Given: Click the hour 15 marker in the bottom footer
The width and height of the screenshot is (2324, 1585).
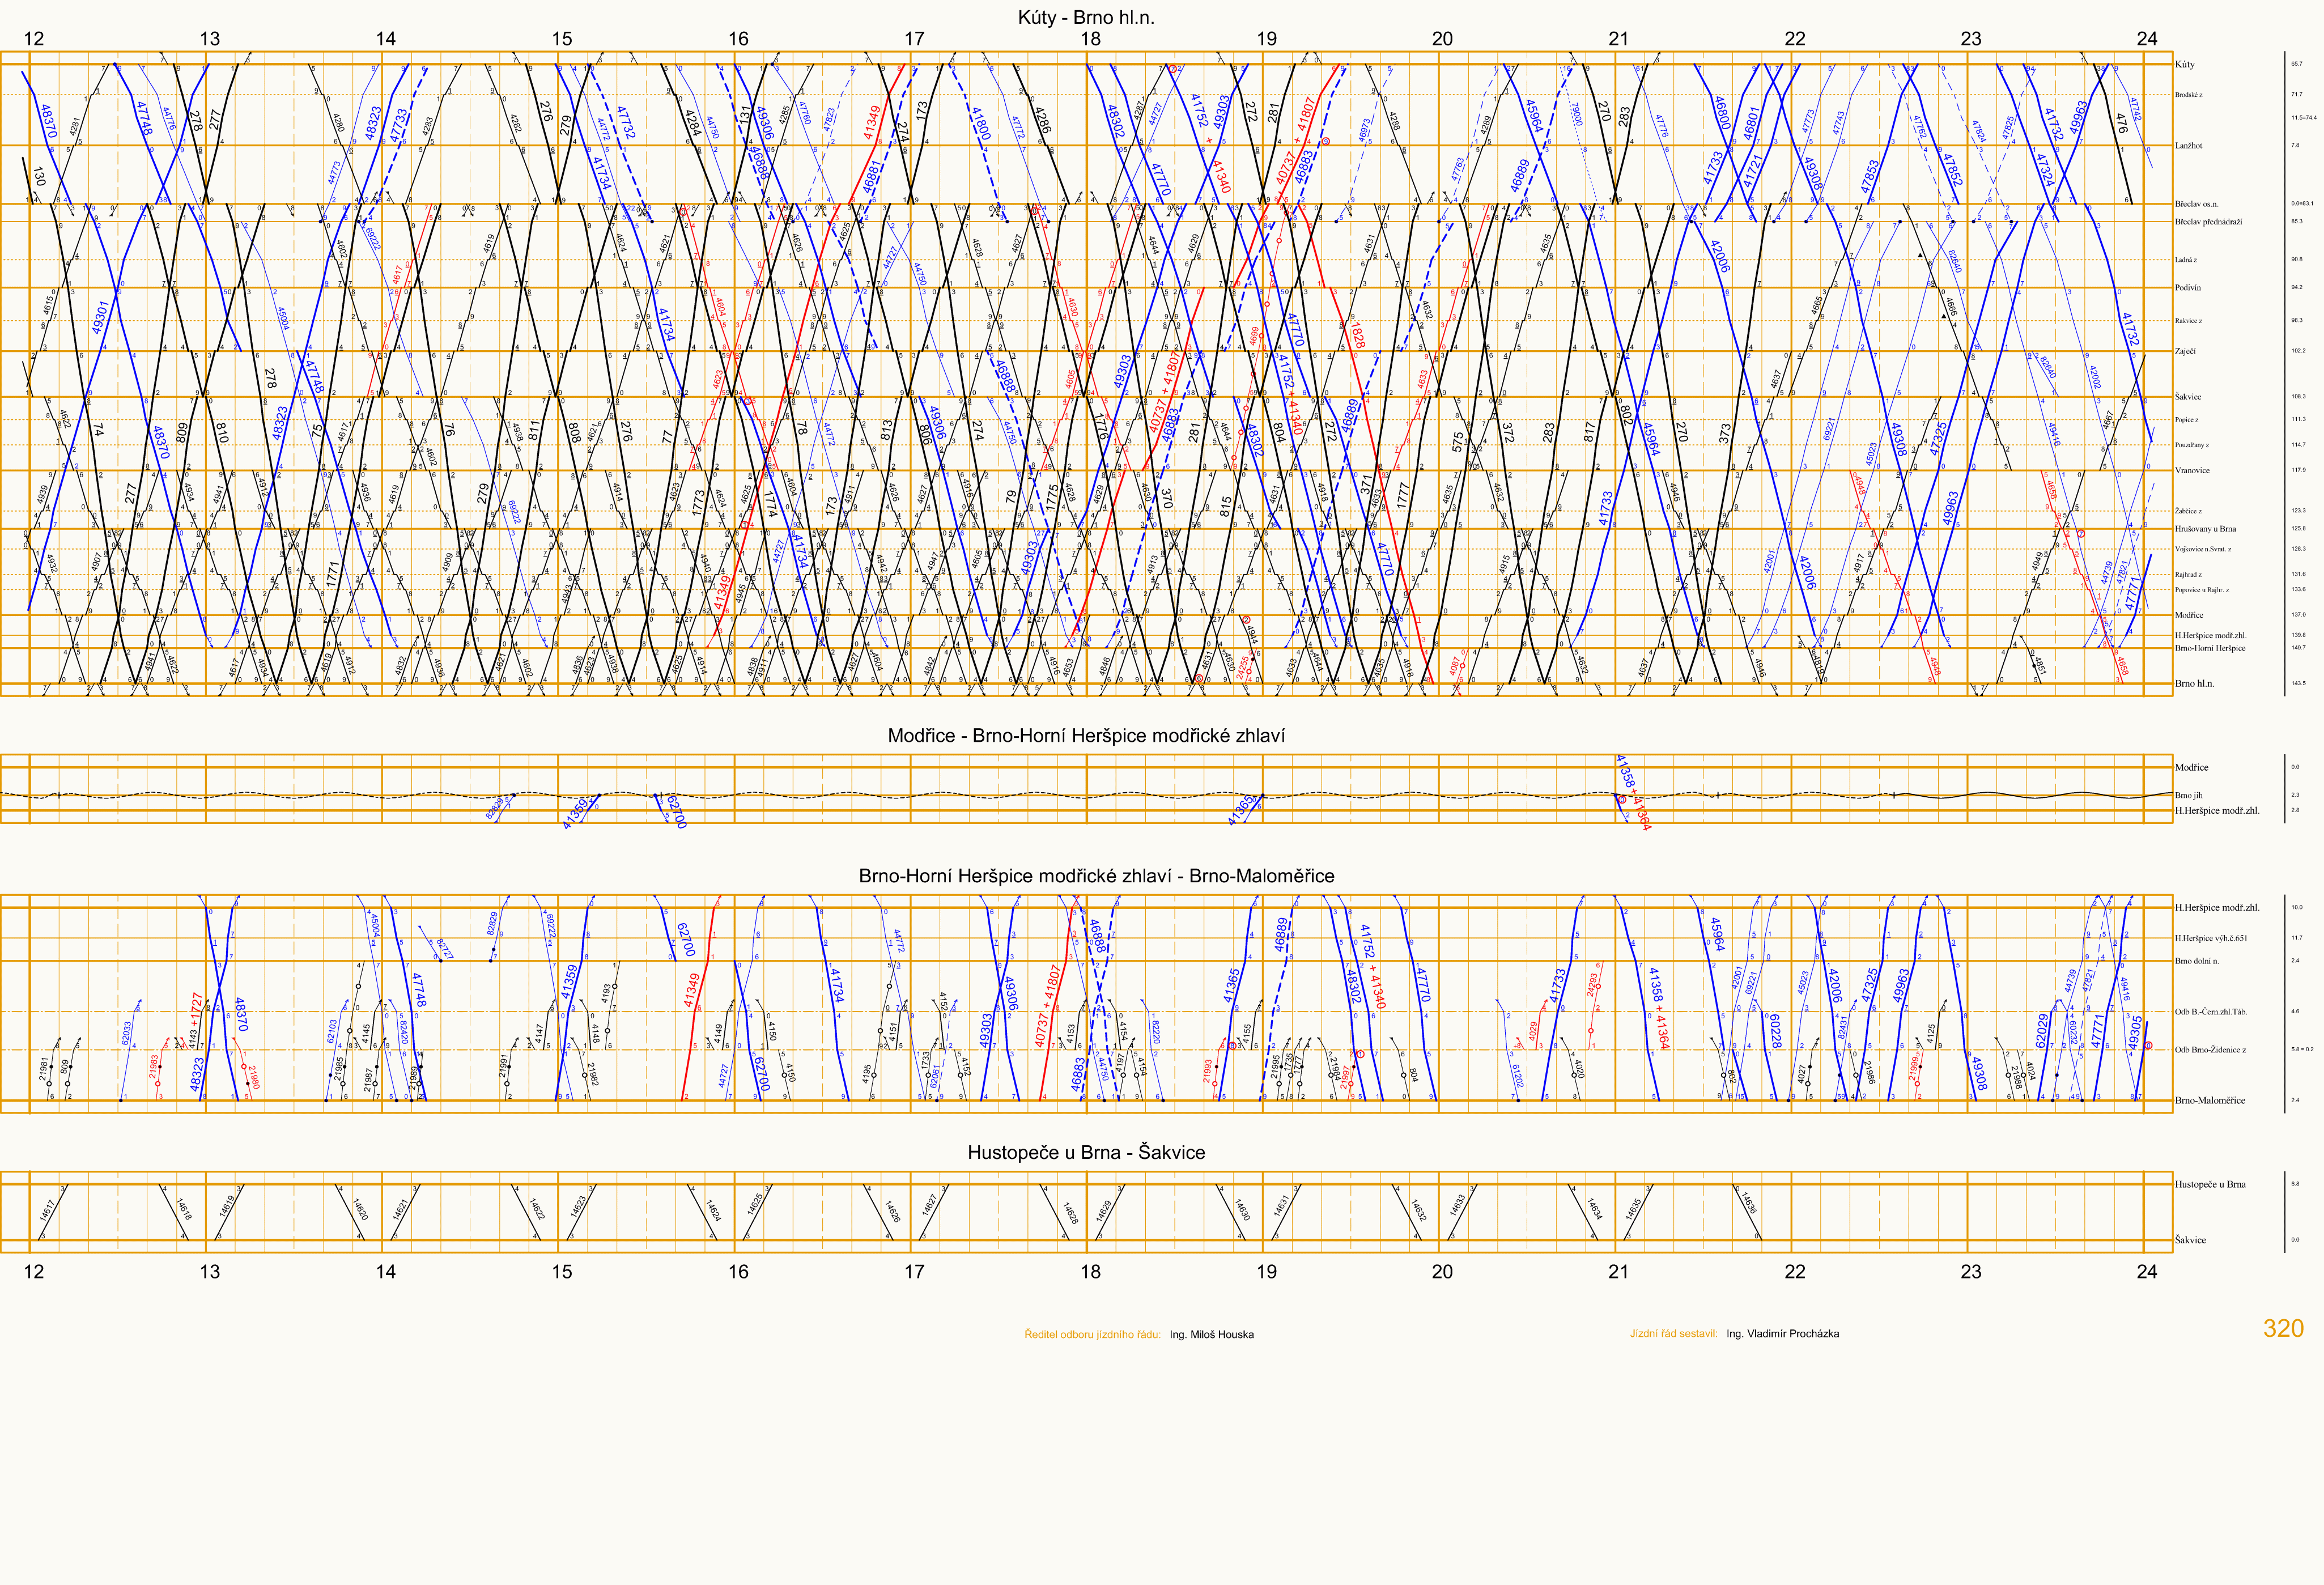Looking at the screenshot, I should 562,1272.
